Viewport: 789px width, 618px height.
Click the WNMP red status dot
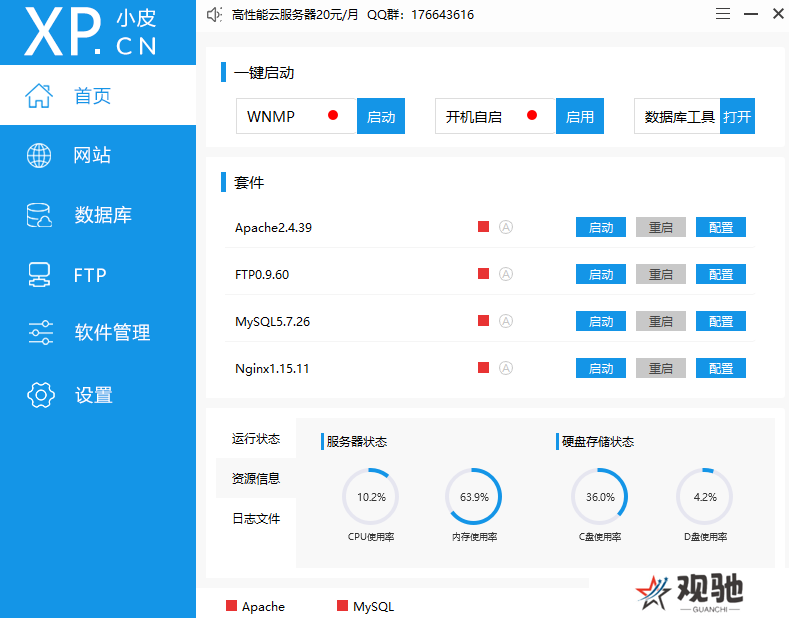click(333, 115)
